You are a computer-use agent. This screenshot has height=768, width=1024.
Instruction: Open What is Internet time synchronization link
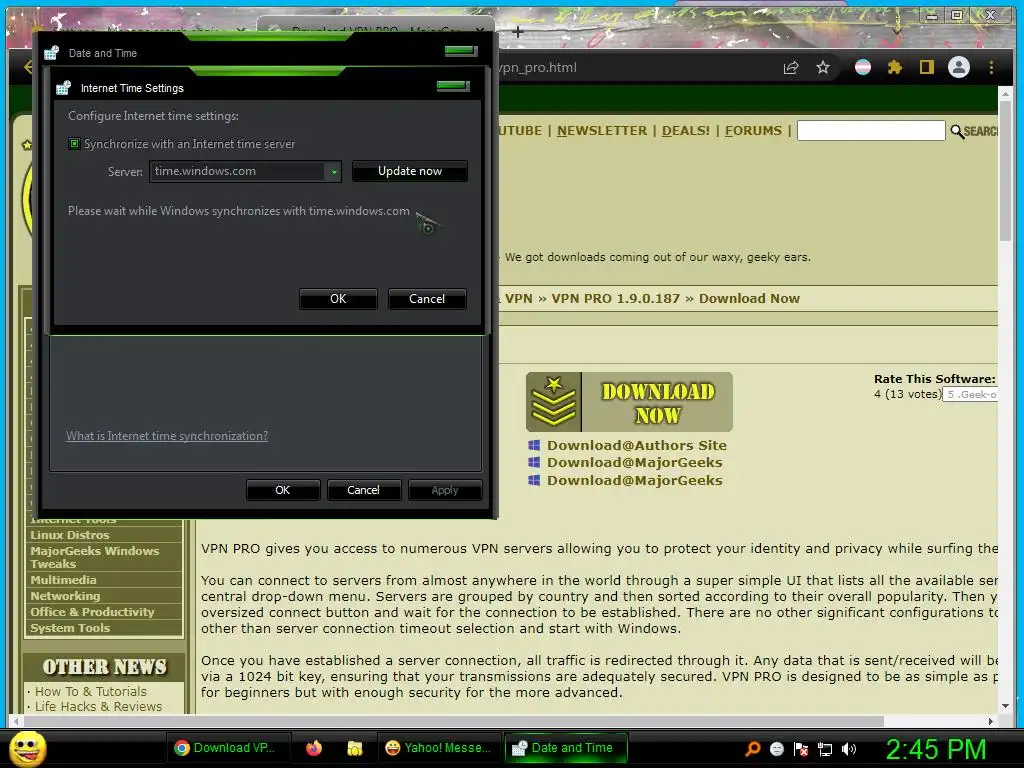pyautogui.click(x=167, y=436)
